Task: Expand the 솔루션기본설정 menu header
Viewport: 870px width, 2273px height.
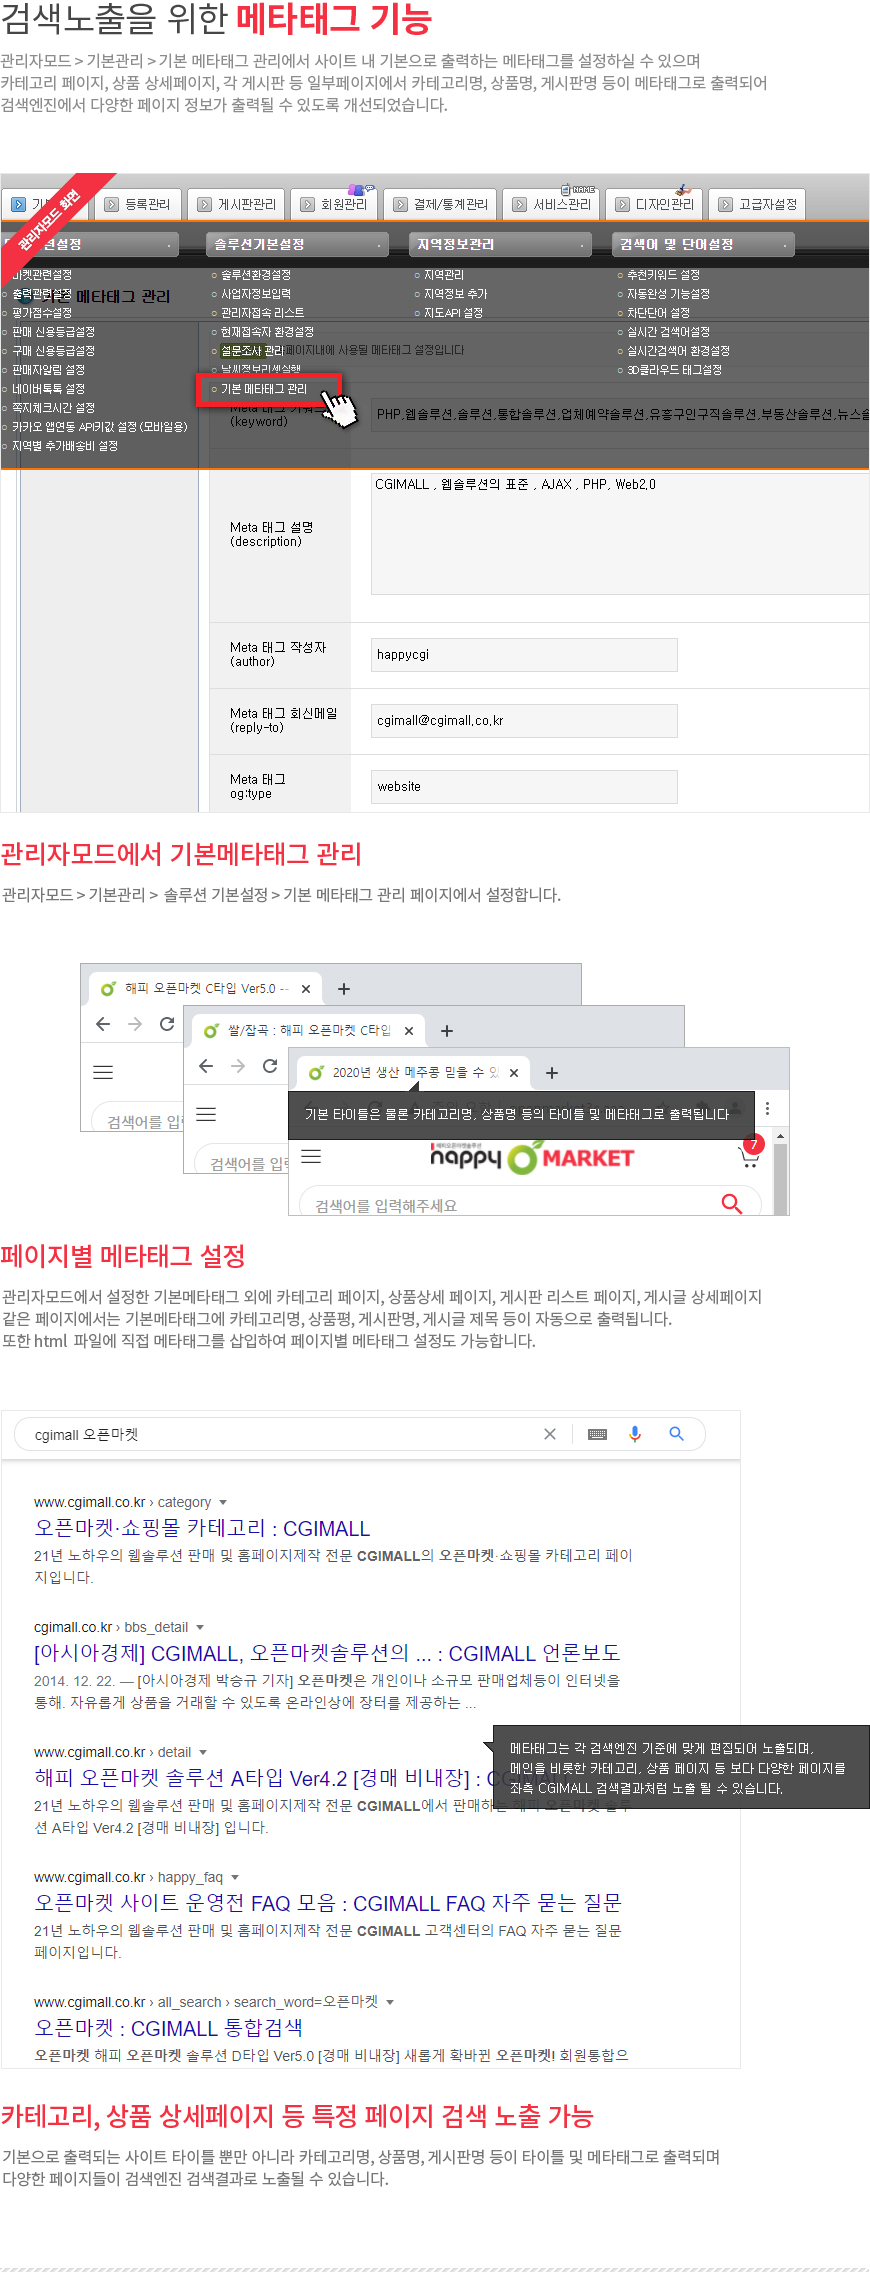Action: coord(297,244)
